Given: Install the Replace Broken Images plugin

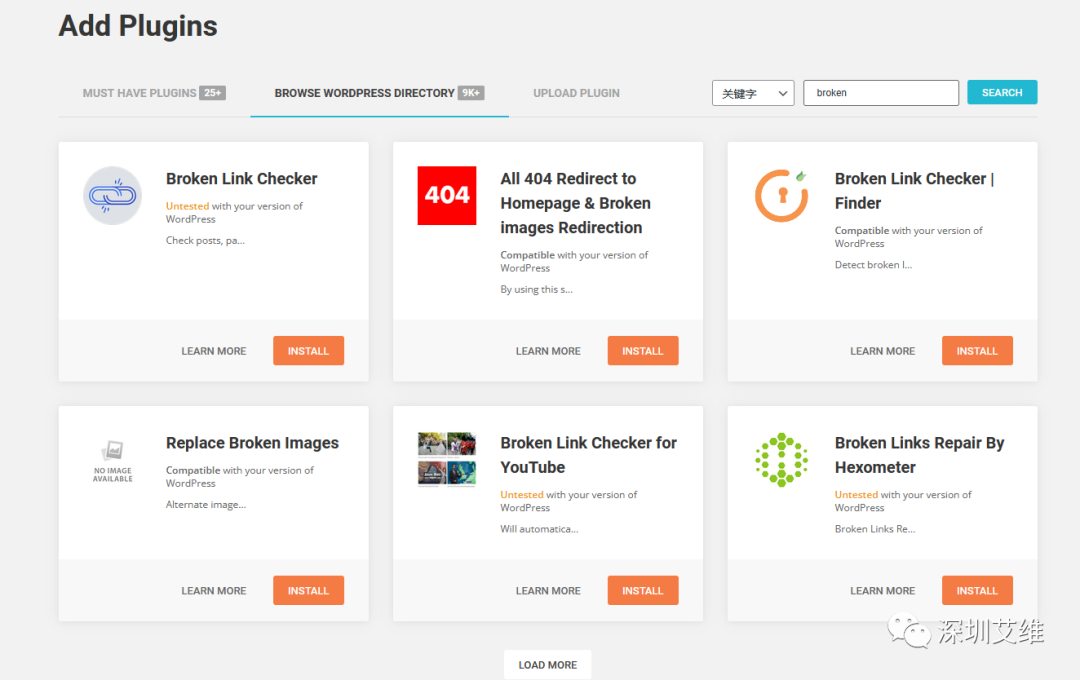Looking at the screenshot, I should click(x=309, y=590).
